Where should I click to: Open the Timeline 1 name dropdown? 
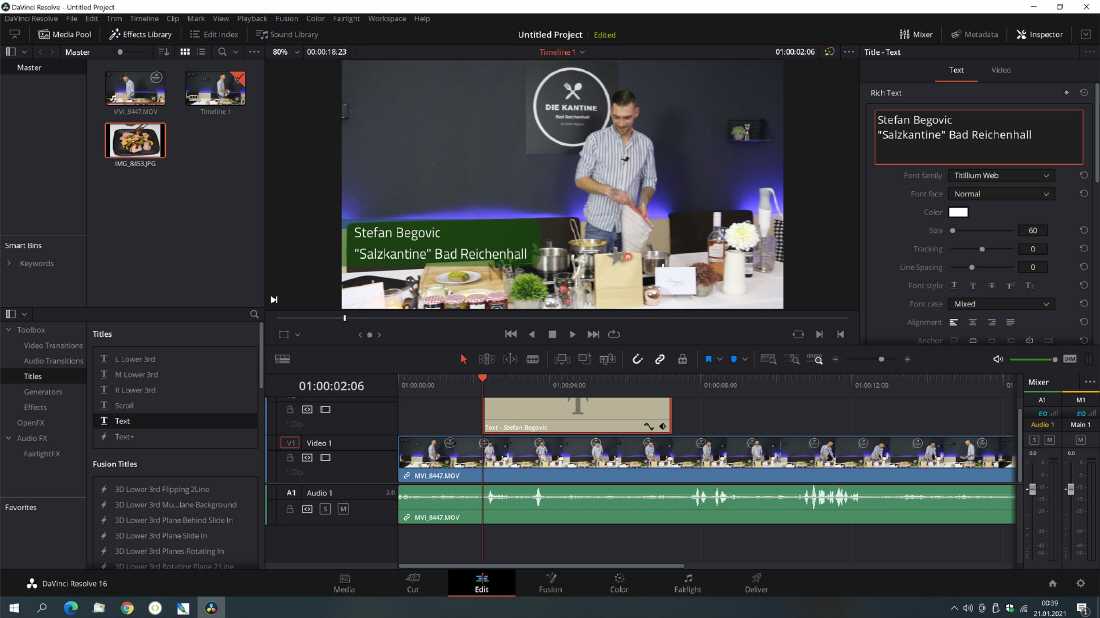point(562,52)
